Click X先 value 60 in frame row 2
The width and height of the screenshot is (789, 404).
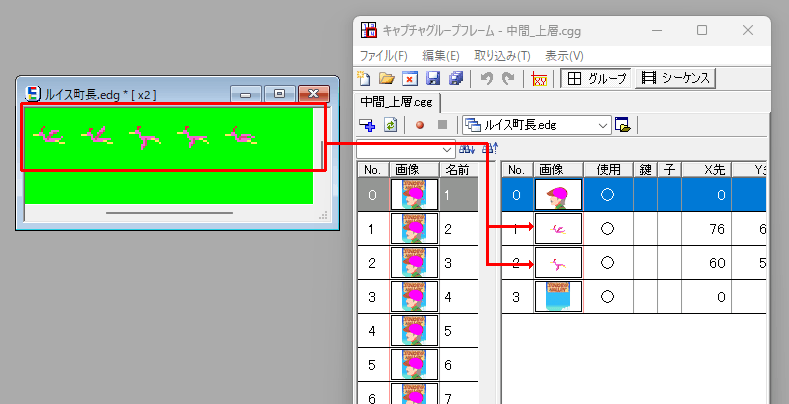[716, 263]
